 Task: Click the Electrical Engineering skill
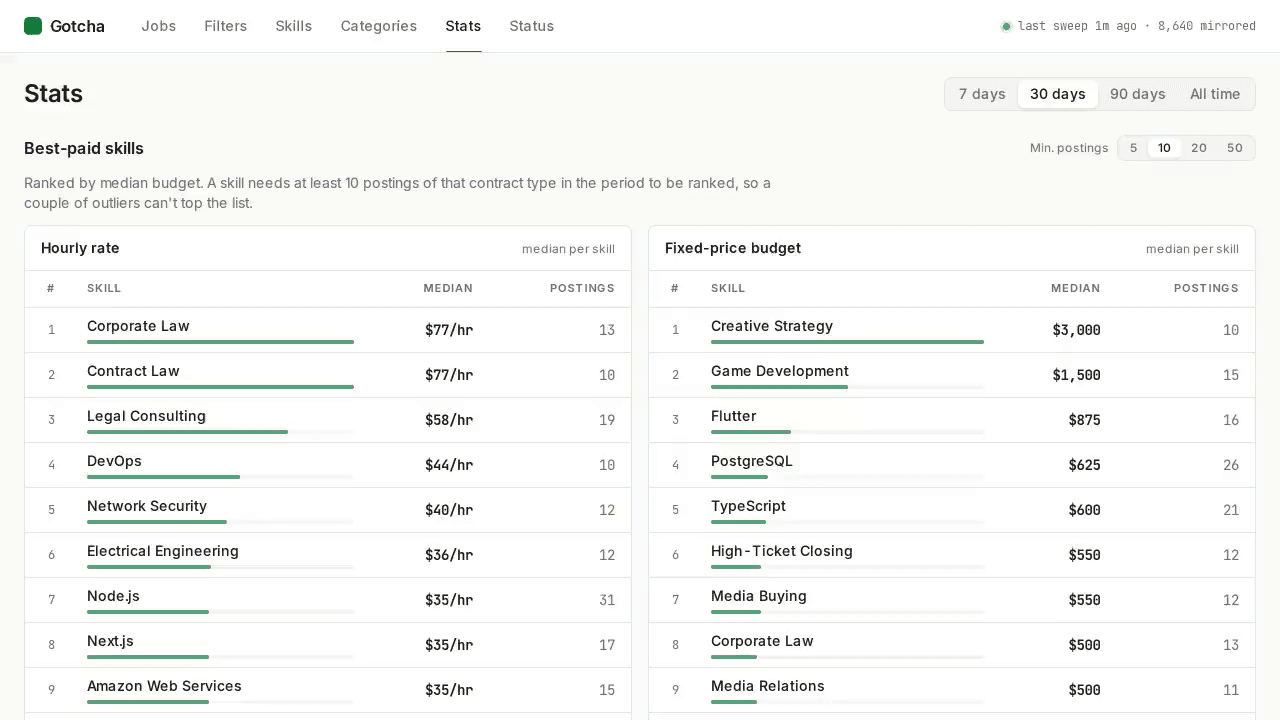point(163,551)
